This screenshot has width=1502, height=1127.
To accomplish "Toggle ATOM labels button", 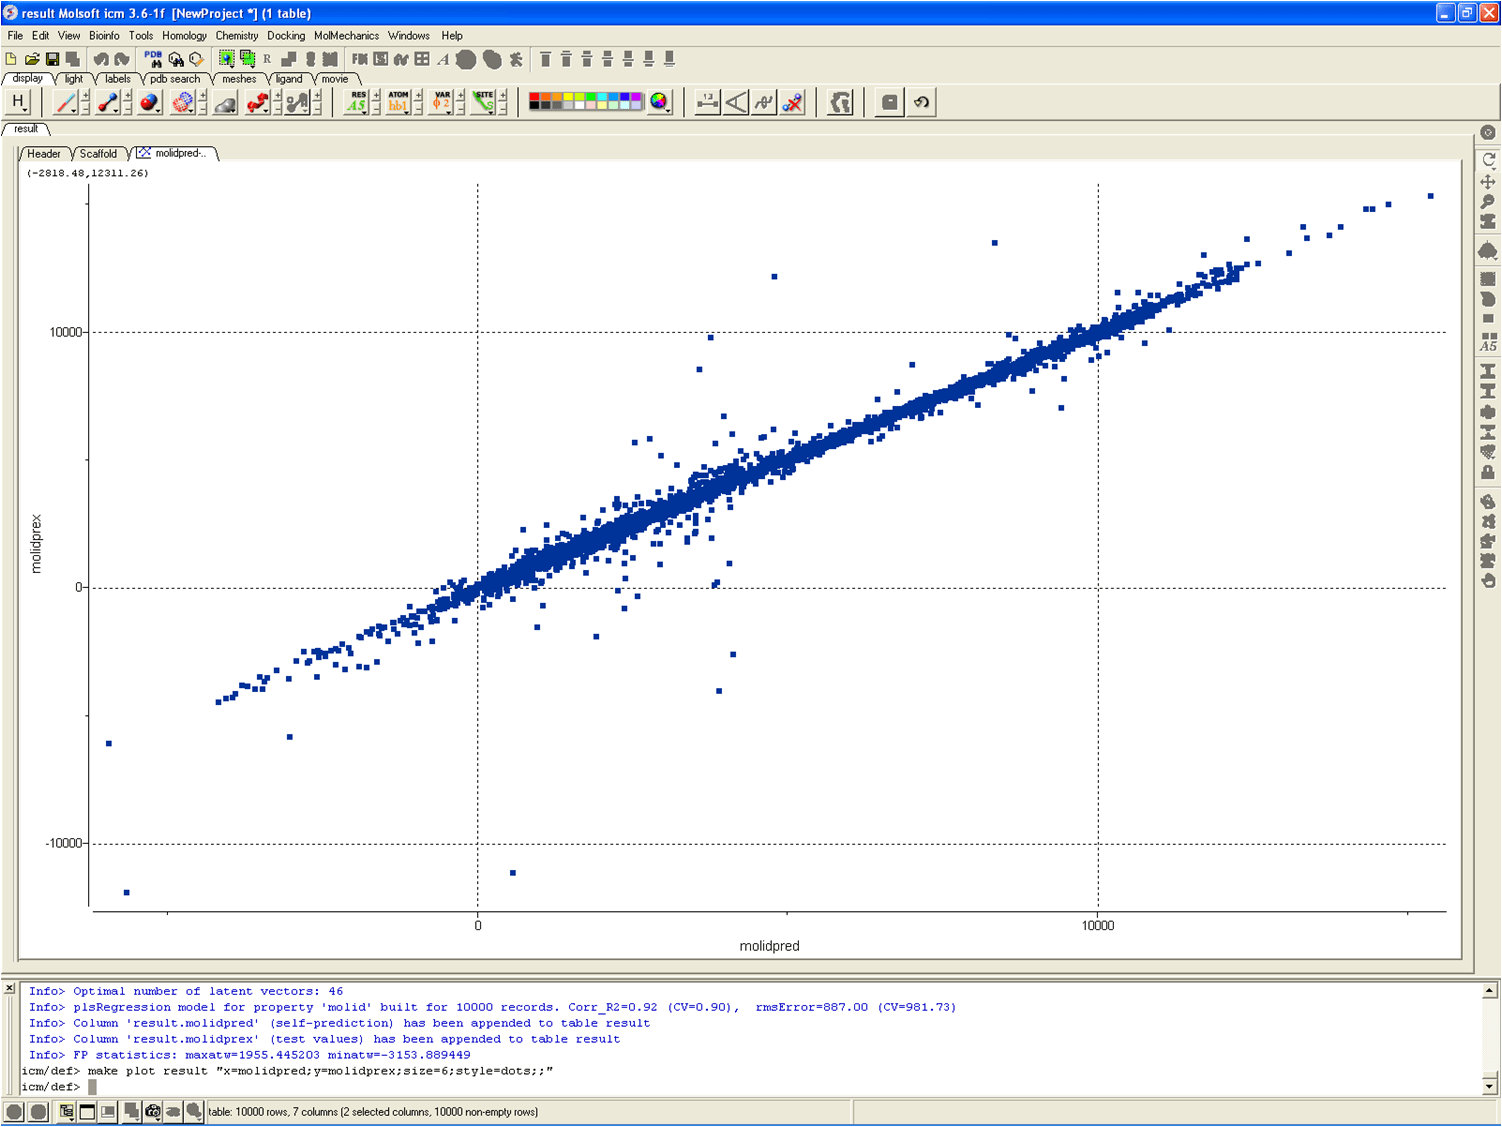I will pos(398,102).
